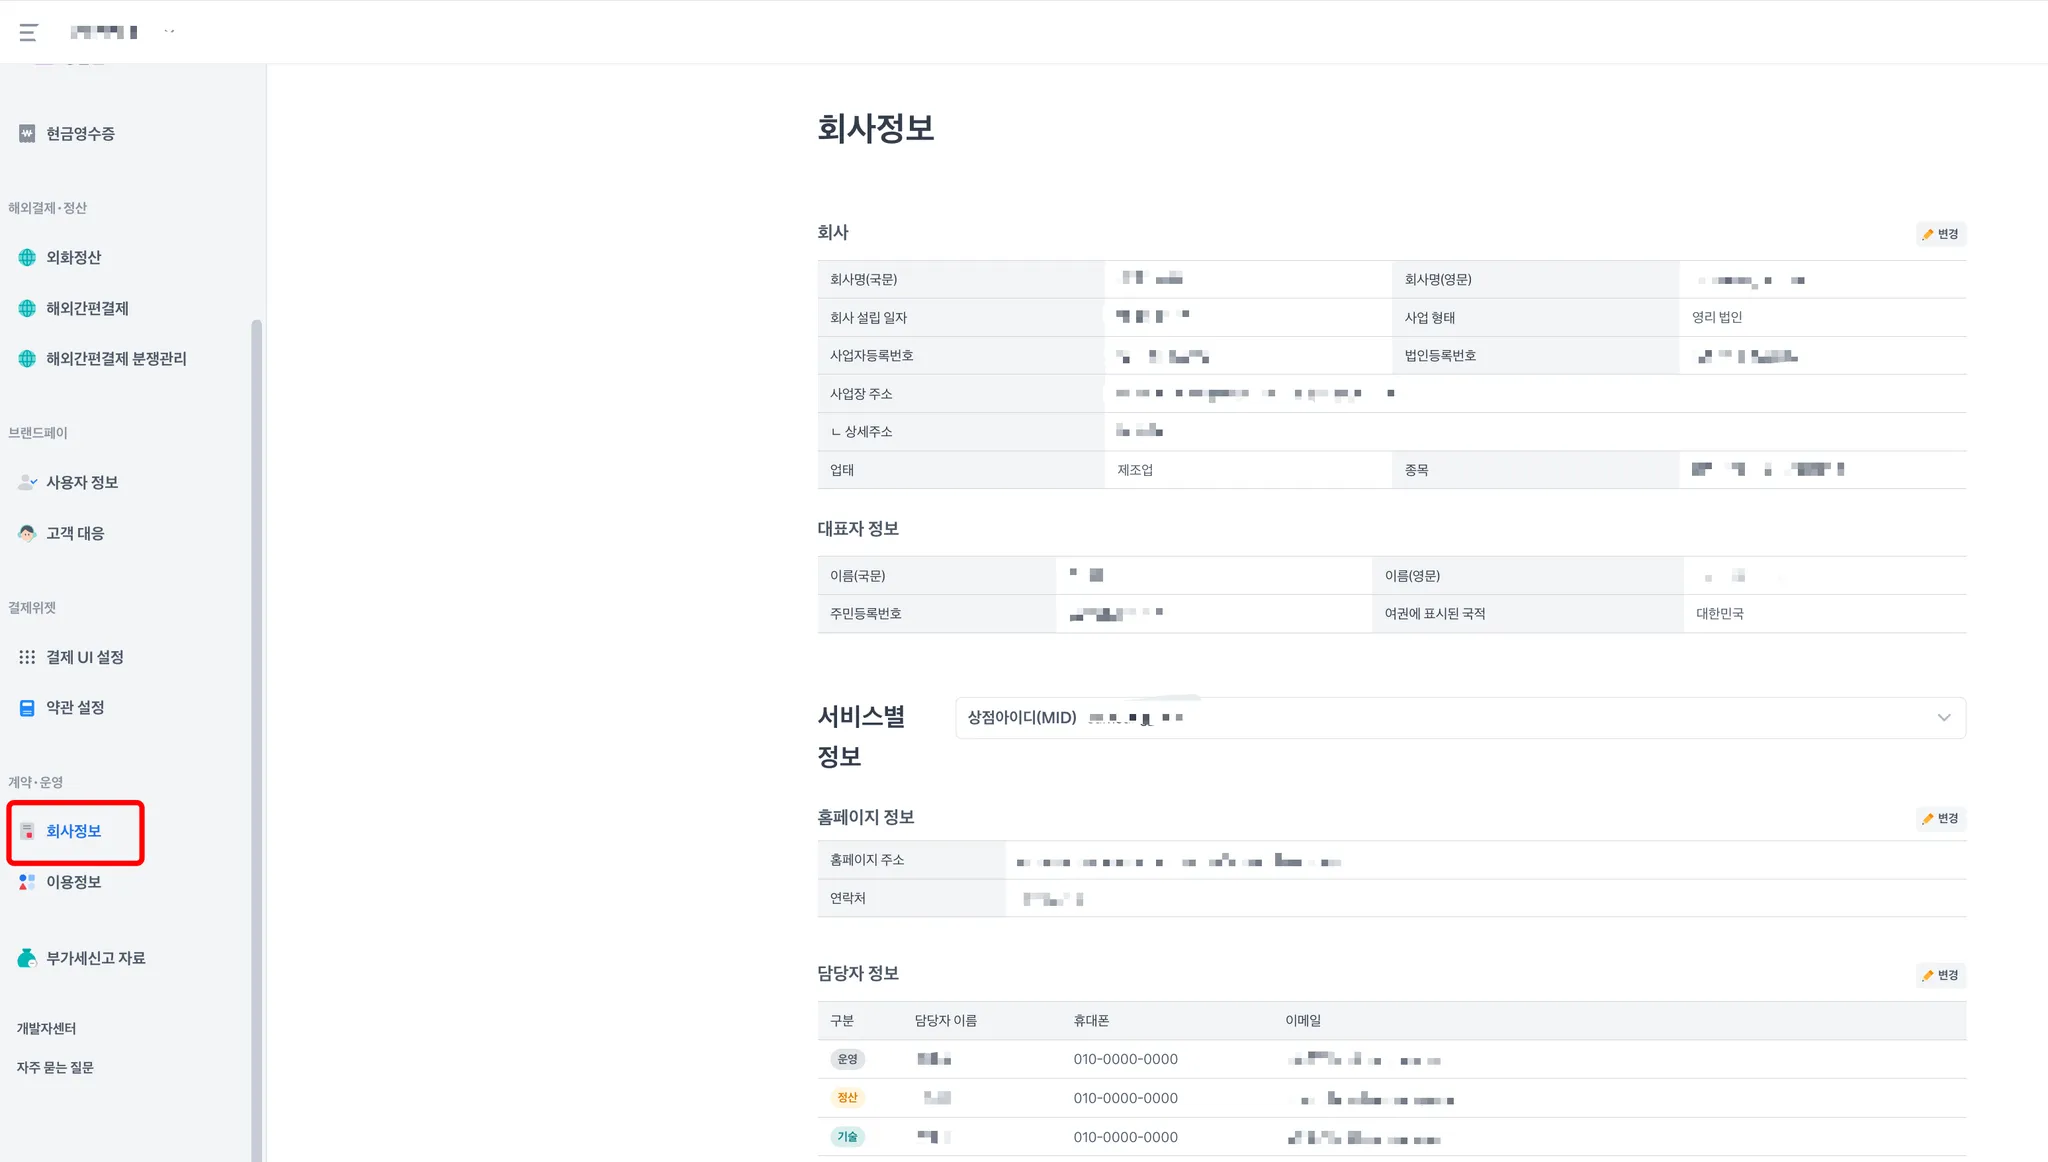Open 현금영수증 sidebar icon

tap(27, 134)
